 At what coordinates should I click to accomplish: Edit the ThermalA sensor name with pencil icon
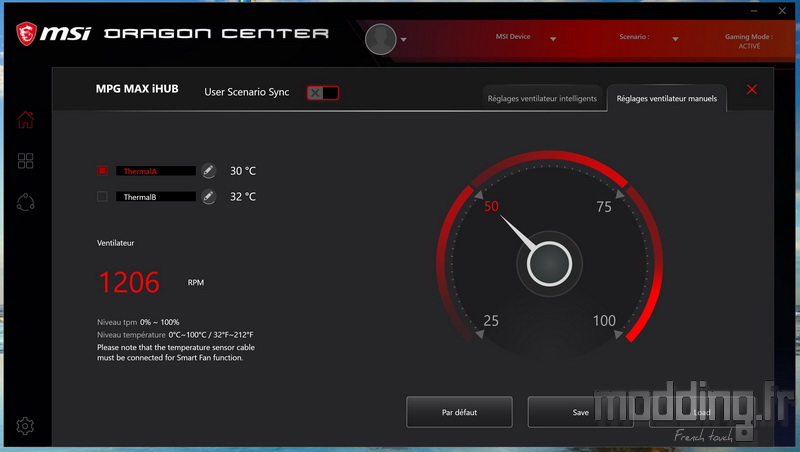[x=208, y=170]
